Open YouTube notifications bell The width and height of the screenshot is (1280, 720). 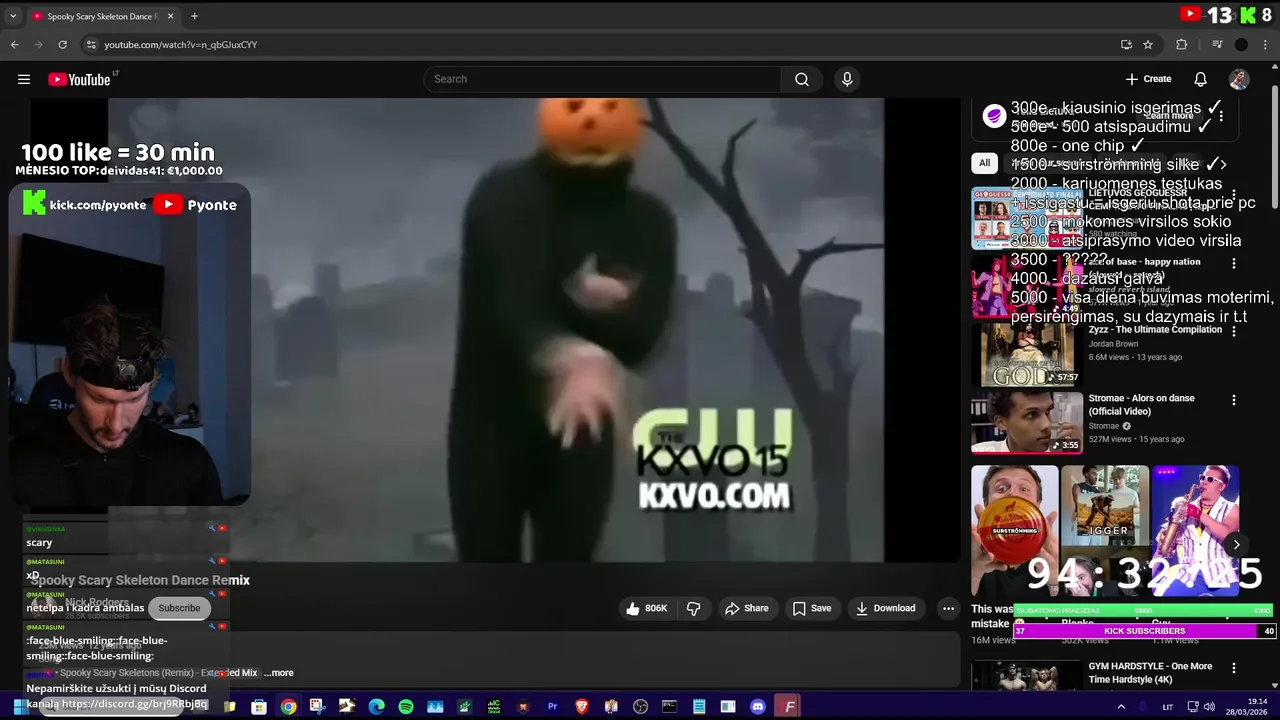(x=1200, y=79)
